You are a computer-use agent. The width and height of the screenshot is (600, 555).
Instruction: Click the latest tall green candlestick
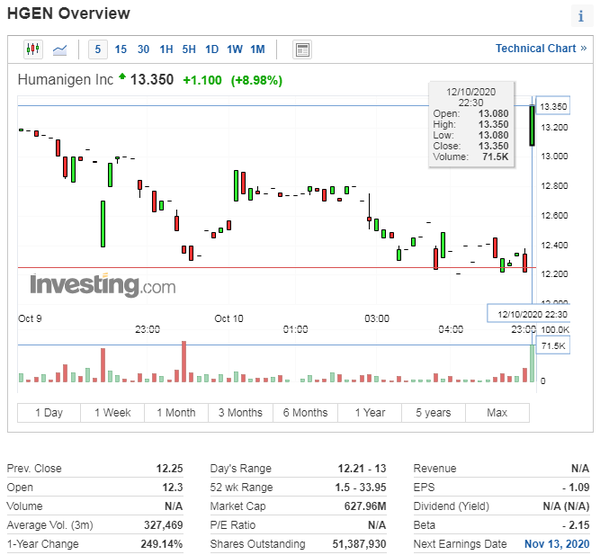(x=532, y=126)
